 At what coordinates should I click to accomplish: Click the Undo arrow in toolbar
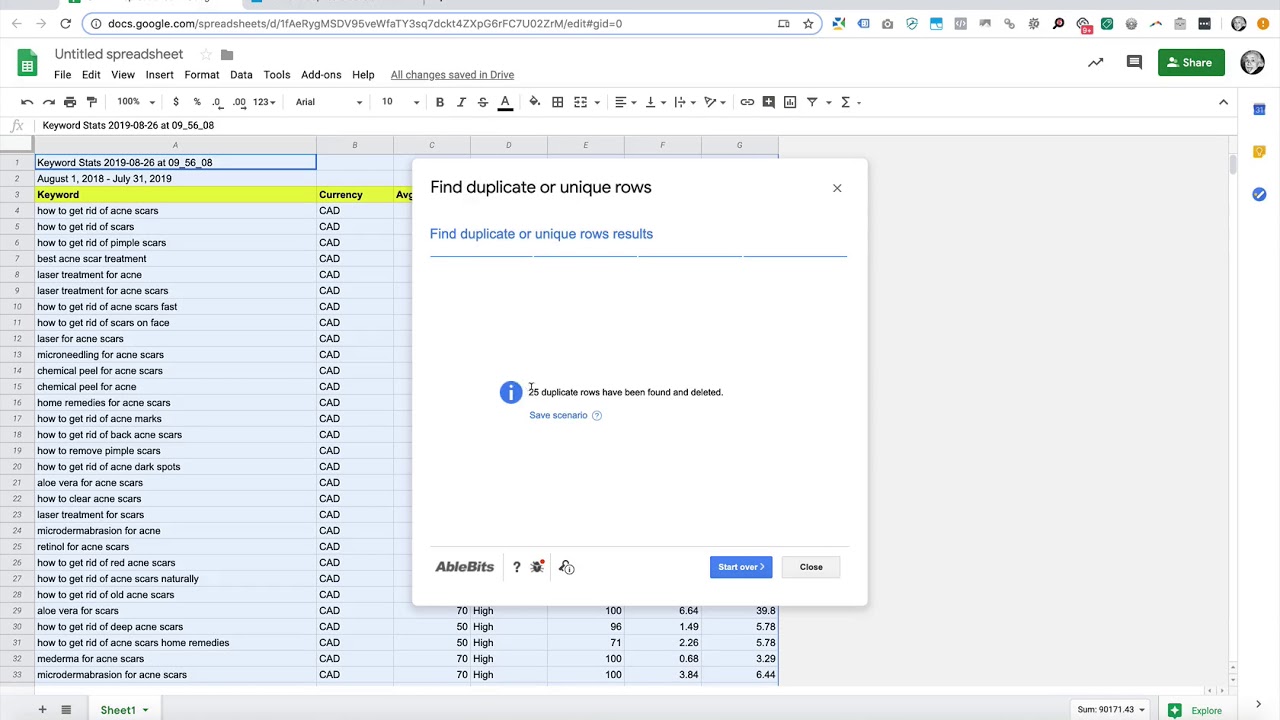[x=27, y=102]
